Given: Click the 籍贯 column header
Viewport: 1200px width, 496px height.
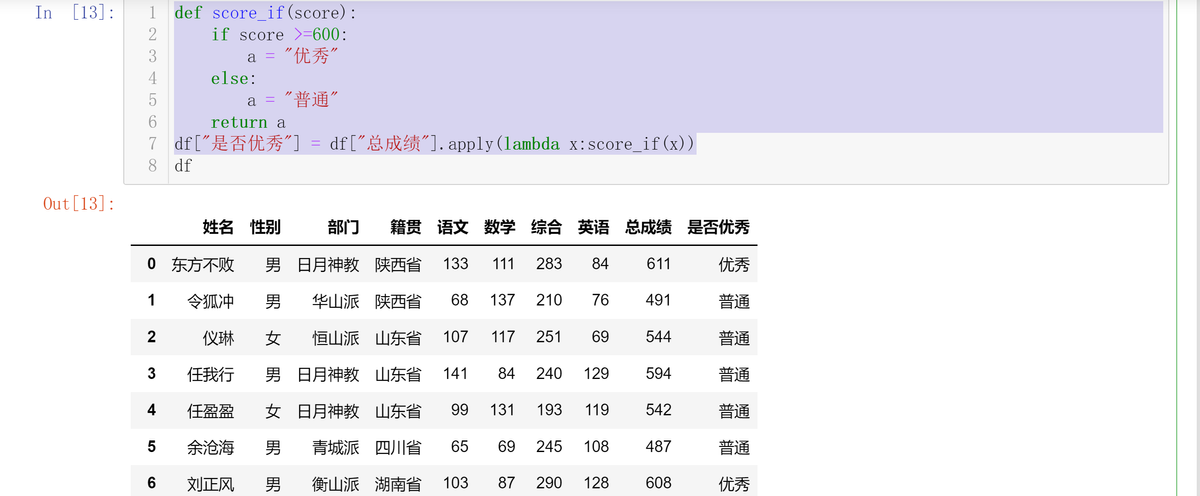Looking at the screenshot, I should point(405,228).
